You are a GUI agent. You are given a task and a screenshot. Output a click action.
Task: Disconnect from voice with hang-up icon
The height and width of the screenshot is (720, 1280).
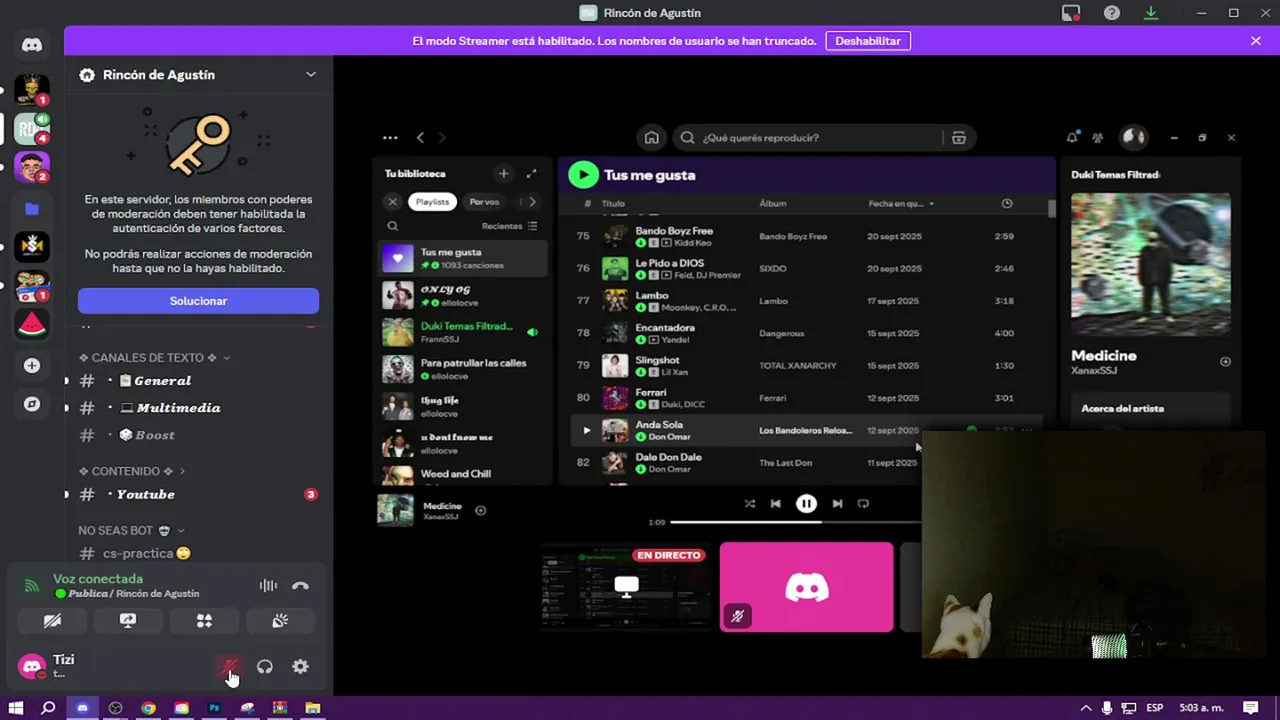pos(300,586)
